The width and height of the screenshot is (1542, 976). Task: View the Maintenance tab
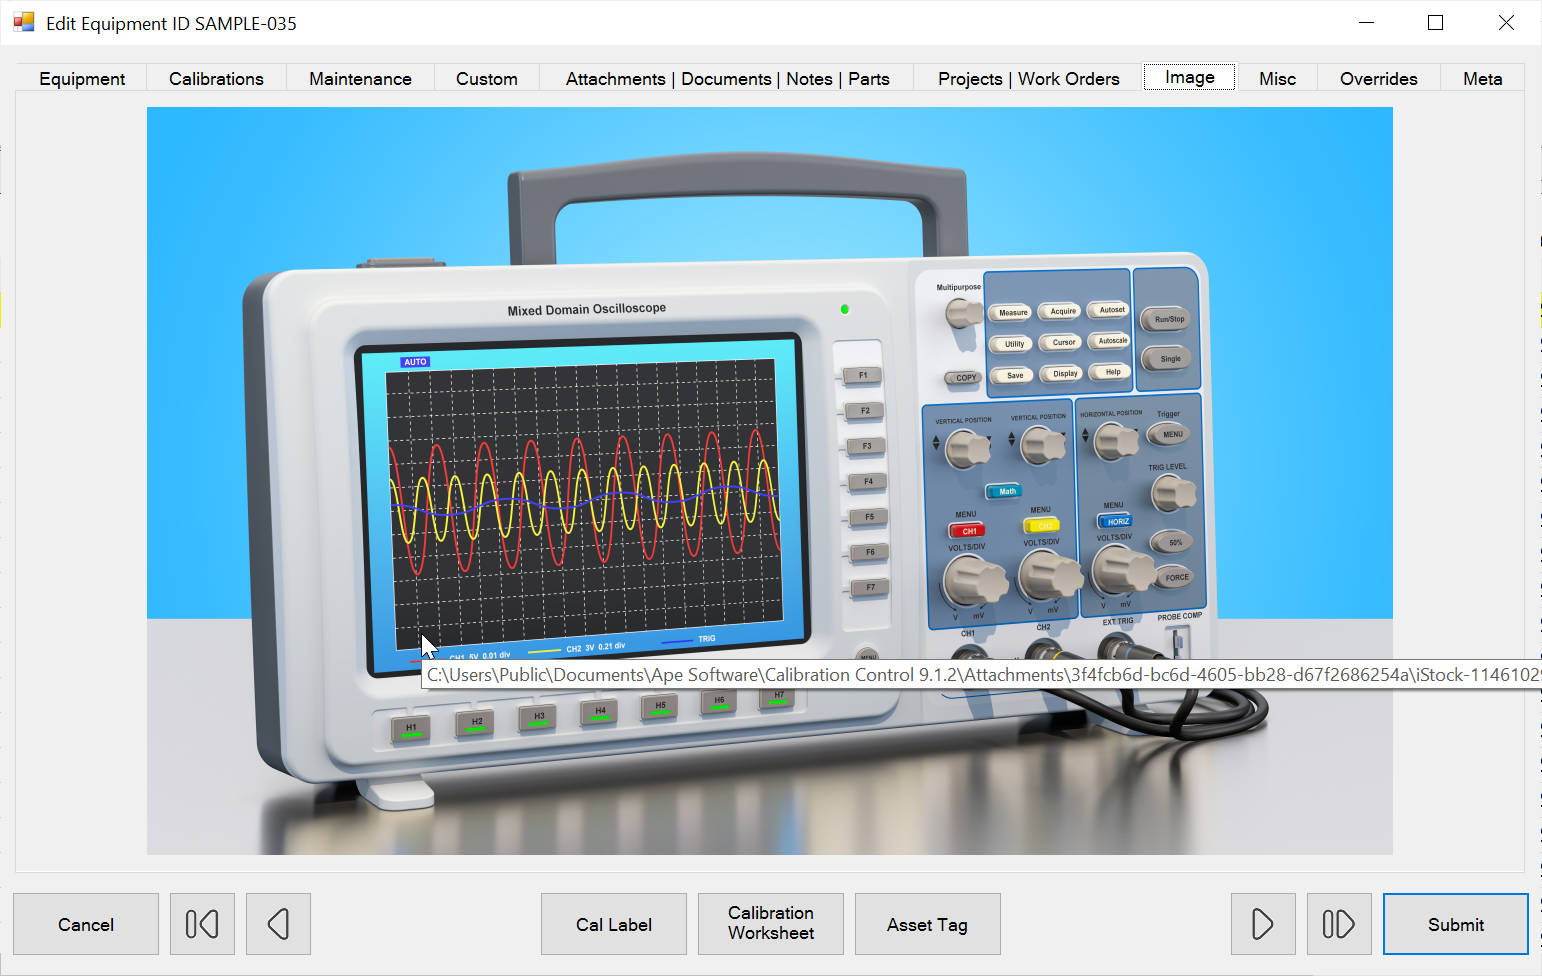coord(359,78)
